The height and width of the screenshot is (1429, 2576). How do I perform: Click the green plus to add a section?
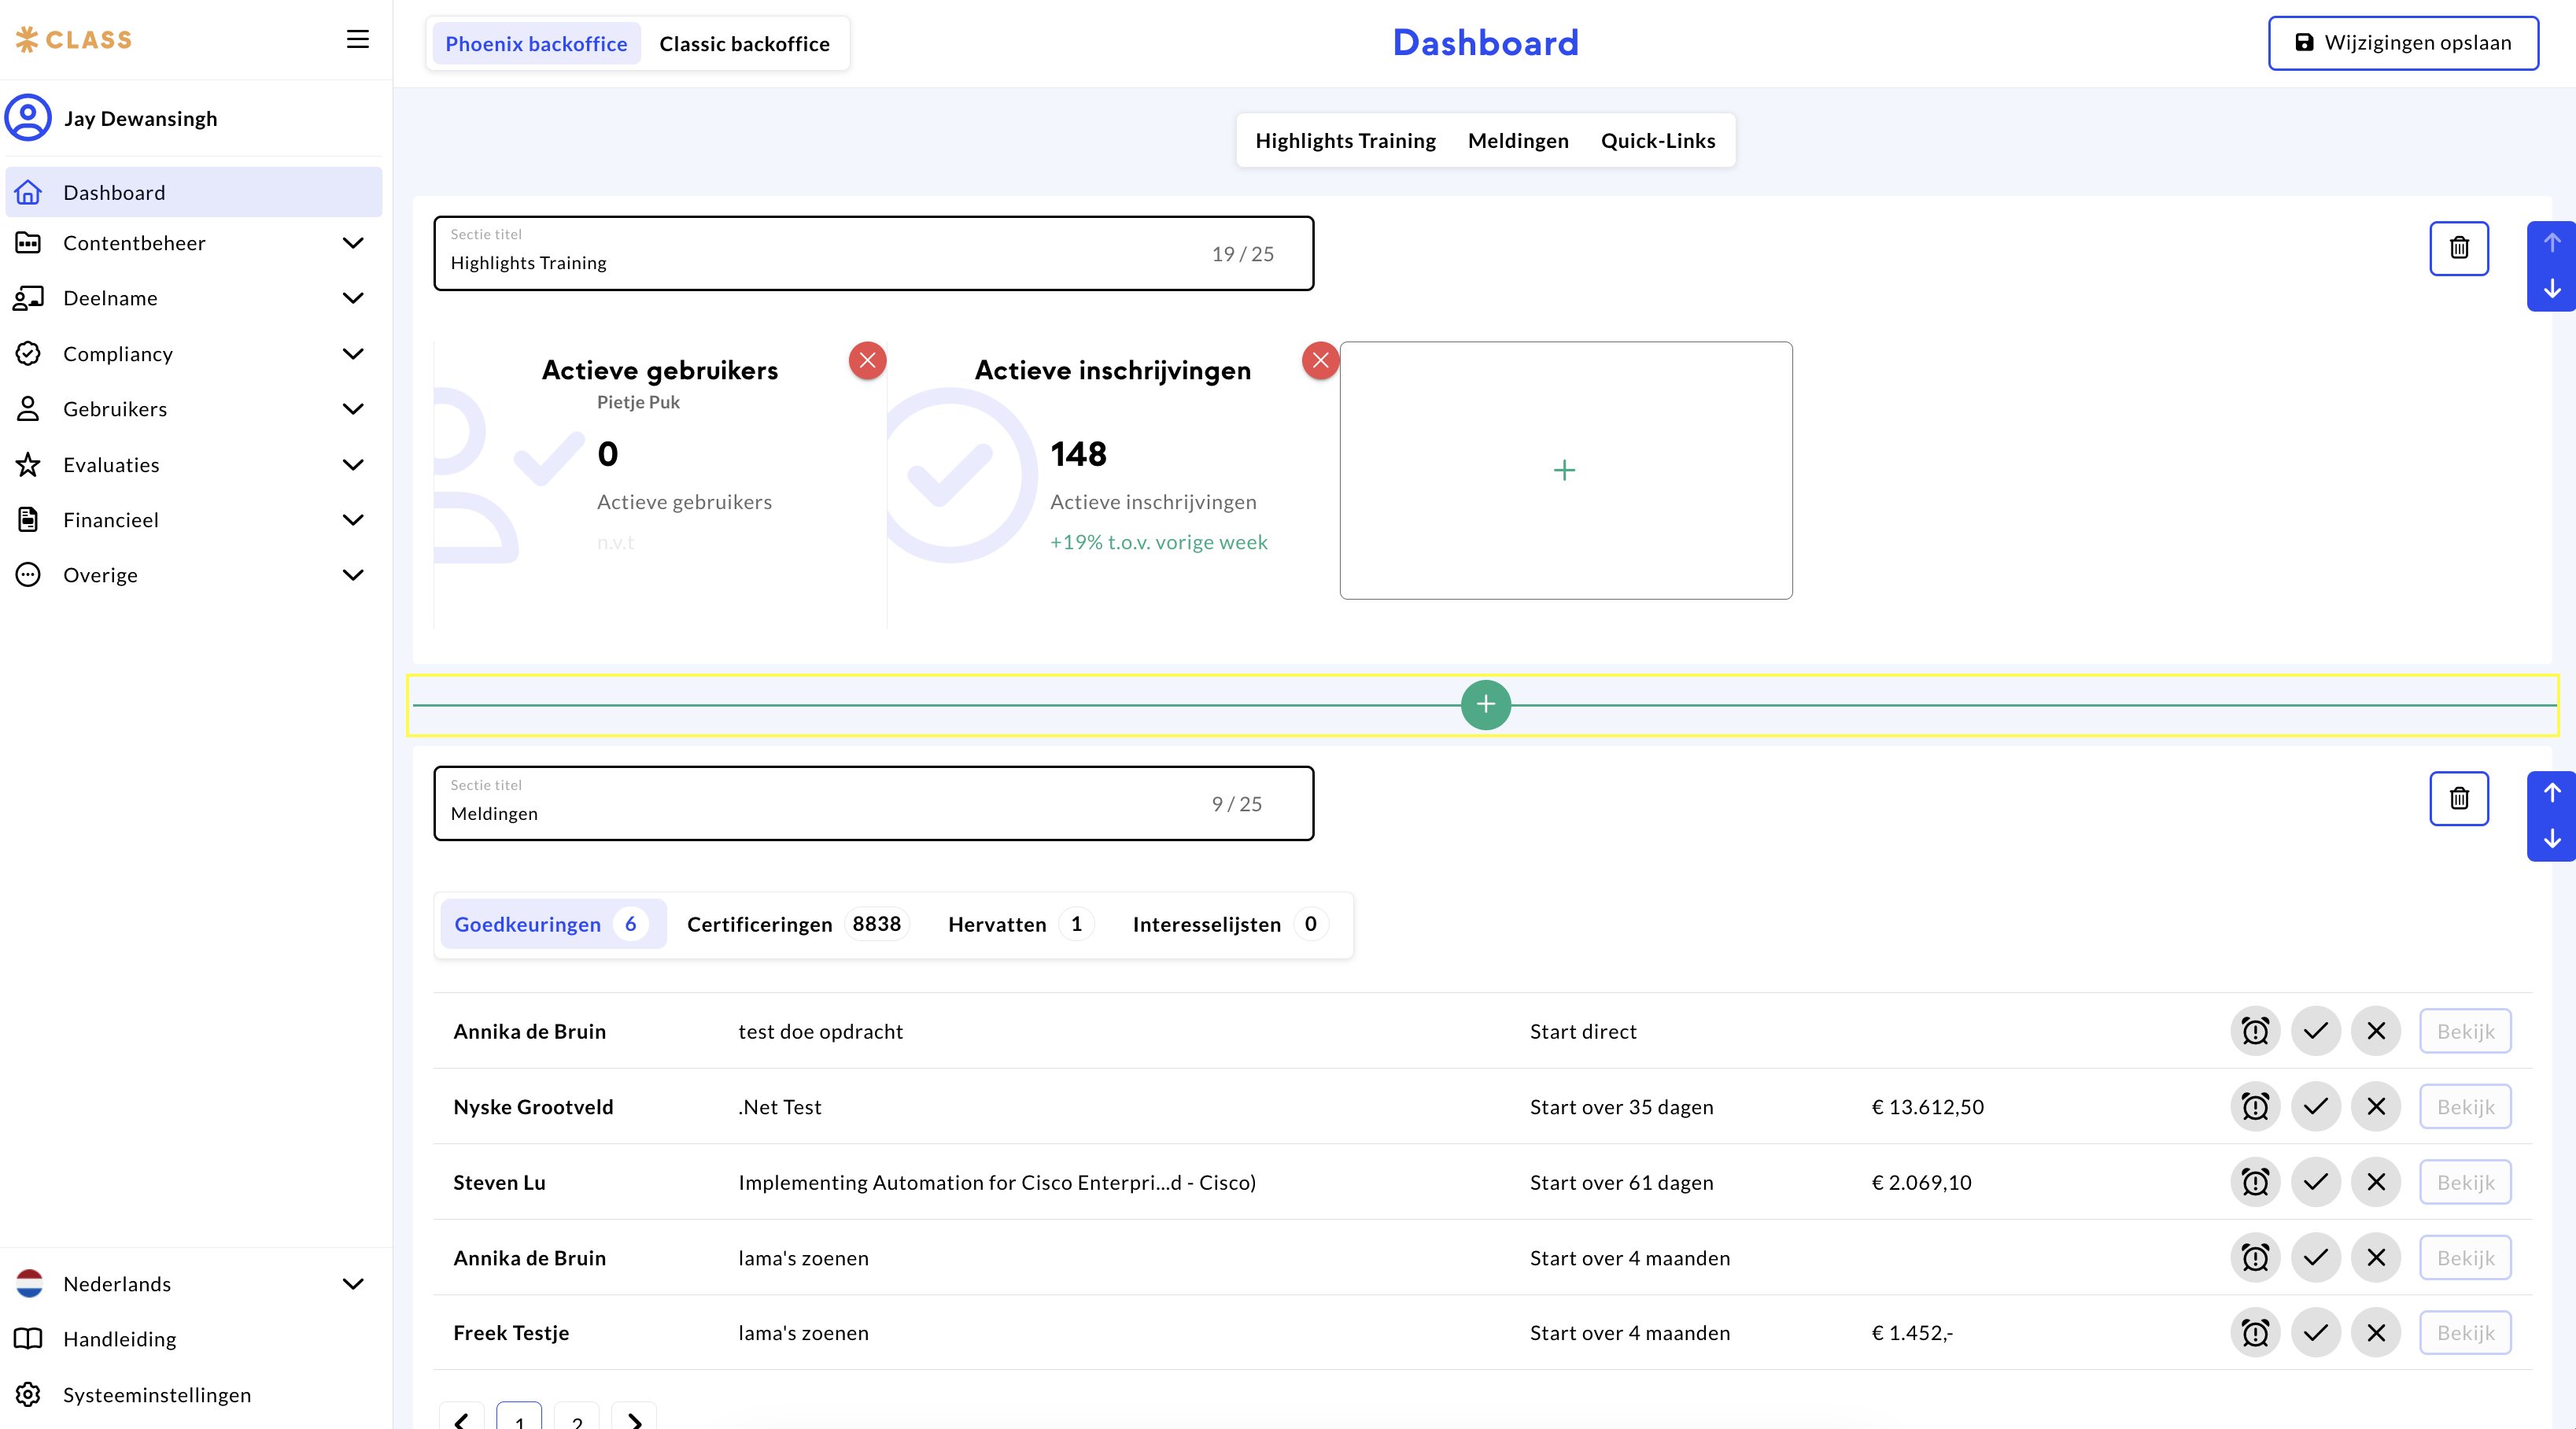coord(1485,705)
